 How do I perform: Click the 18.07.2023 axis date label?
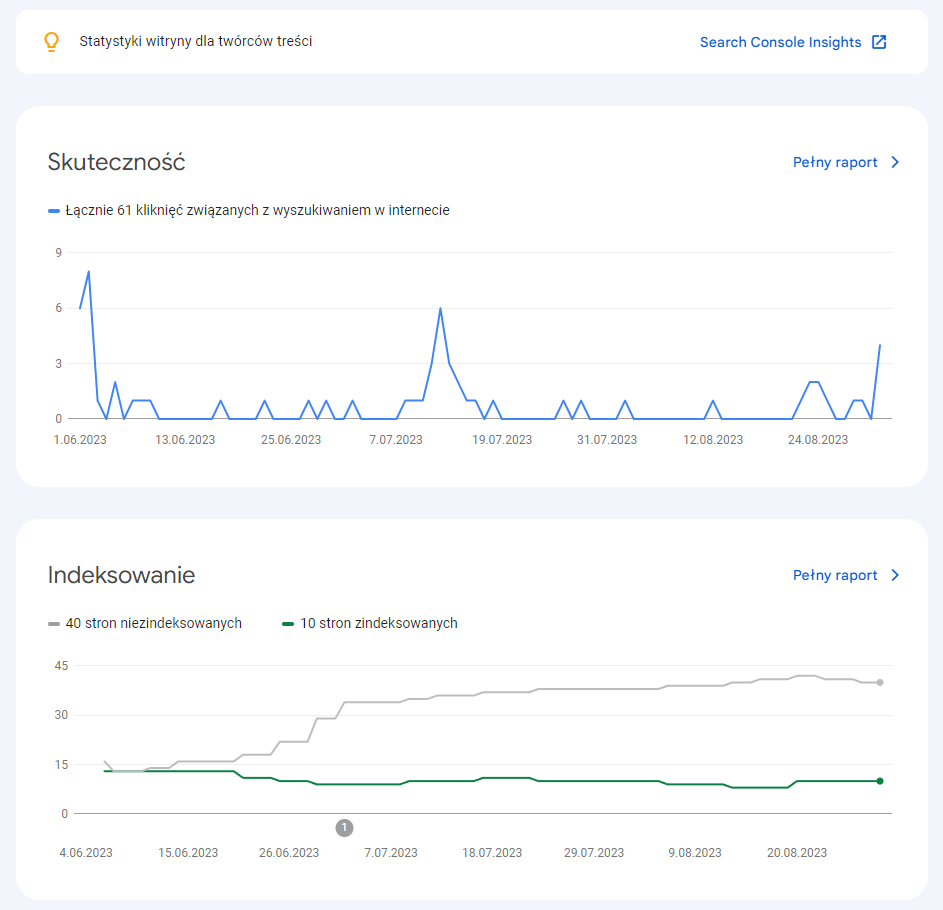click(x=492, y=853)
